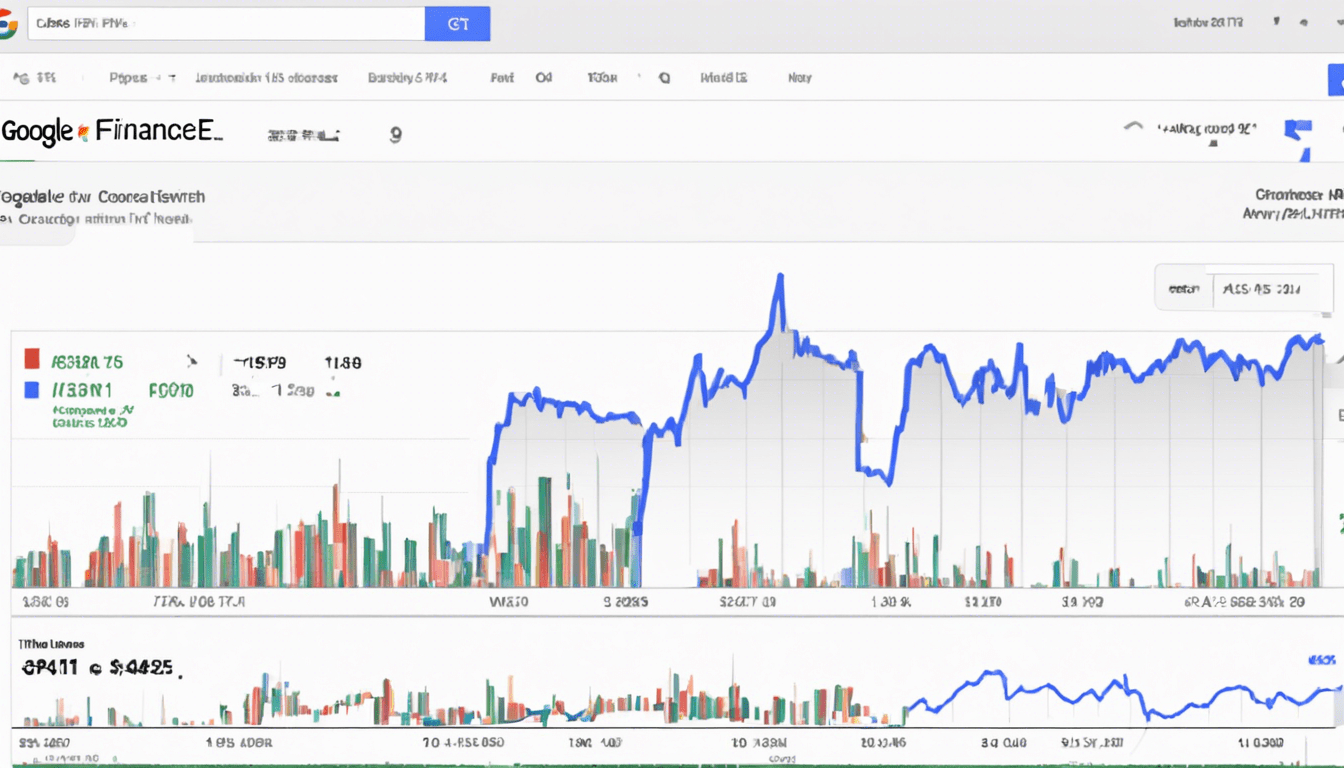Click the Google logo beside the search box
Viewport: 1344px width, 768px height.
click(x=7, y=24)
